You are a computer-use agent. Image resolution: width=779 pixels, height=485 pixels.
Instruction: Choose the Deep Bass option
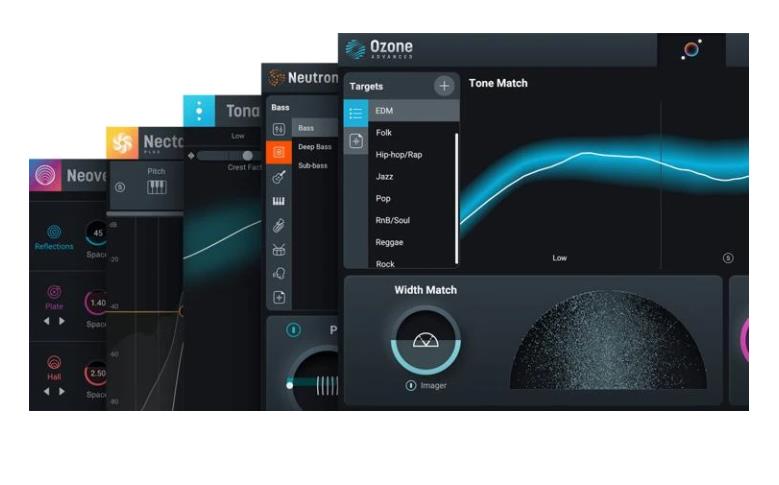(315, 147)
